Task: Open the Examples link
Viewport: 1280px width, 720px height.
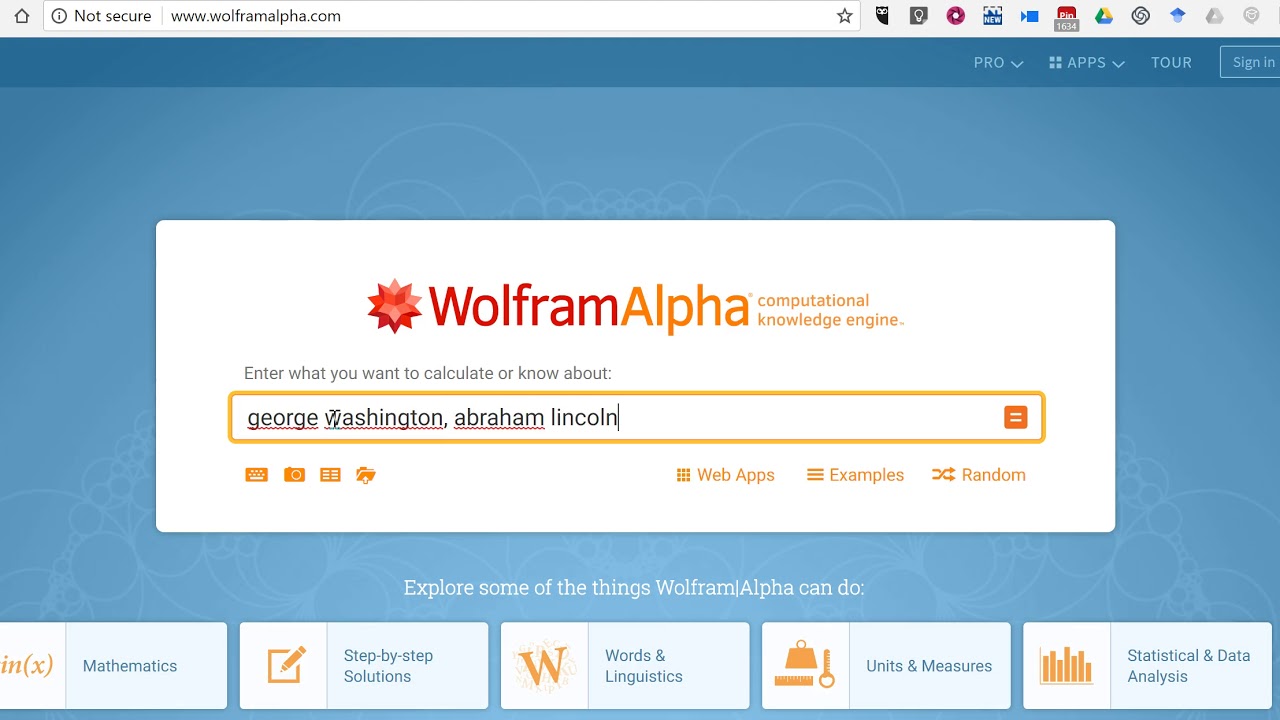Action: pyautogui.click(x=855, y=475)
